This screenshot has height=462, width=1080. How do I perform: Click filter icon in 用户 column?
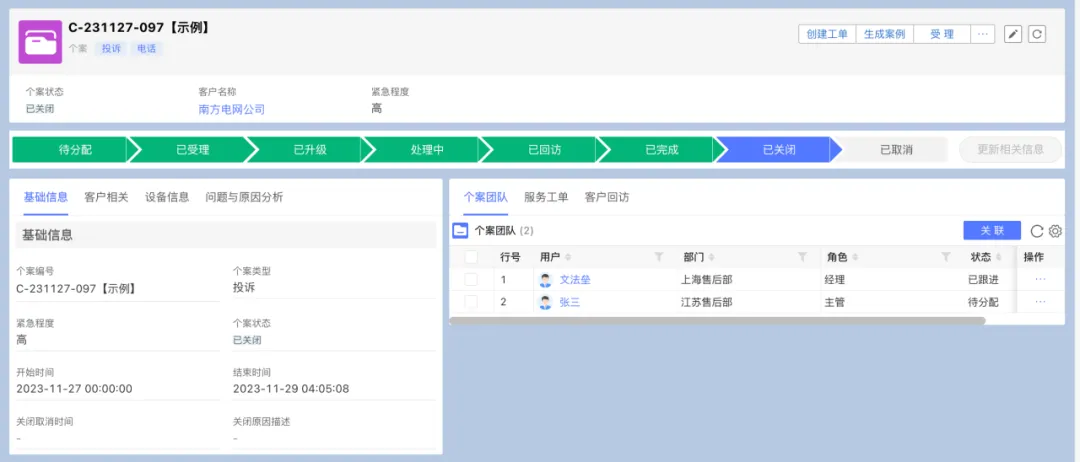[659, 257]
